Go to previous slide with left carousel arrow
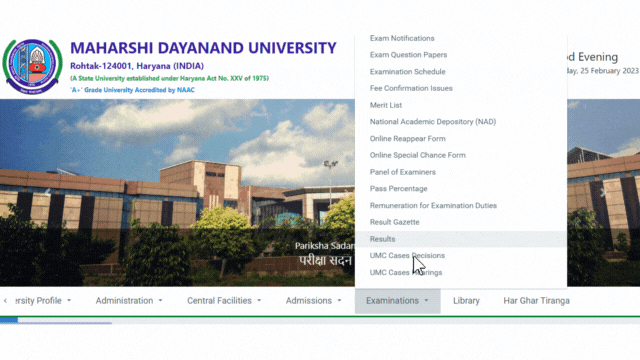640x360 pixels. click(x=48, y=192)
